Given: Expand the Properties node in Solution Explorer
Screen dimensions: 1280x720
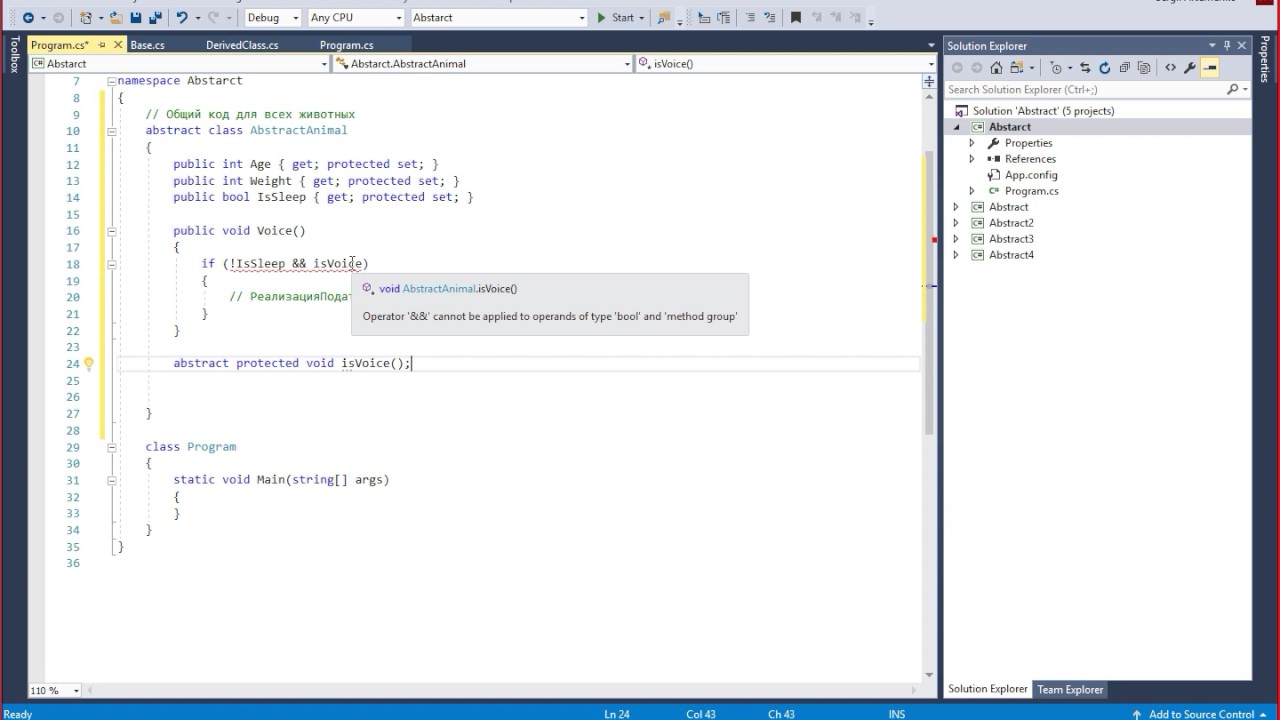Looking at the screenshot, I should [x=972, y=143].
